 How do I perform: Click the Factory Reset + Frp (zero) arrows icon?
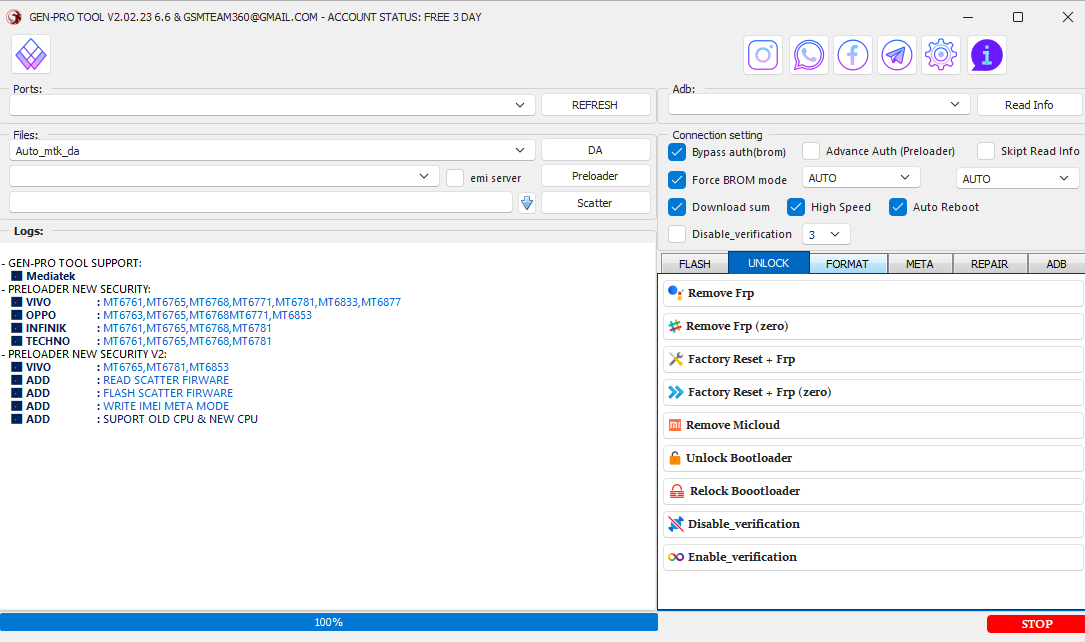point(675,392)
